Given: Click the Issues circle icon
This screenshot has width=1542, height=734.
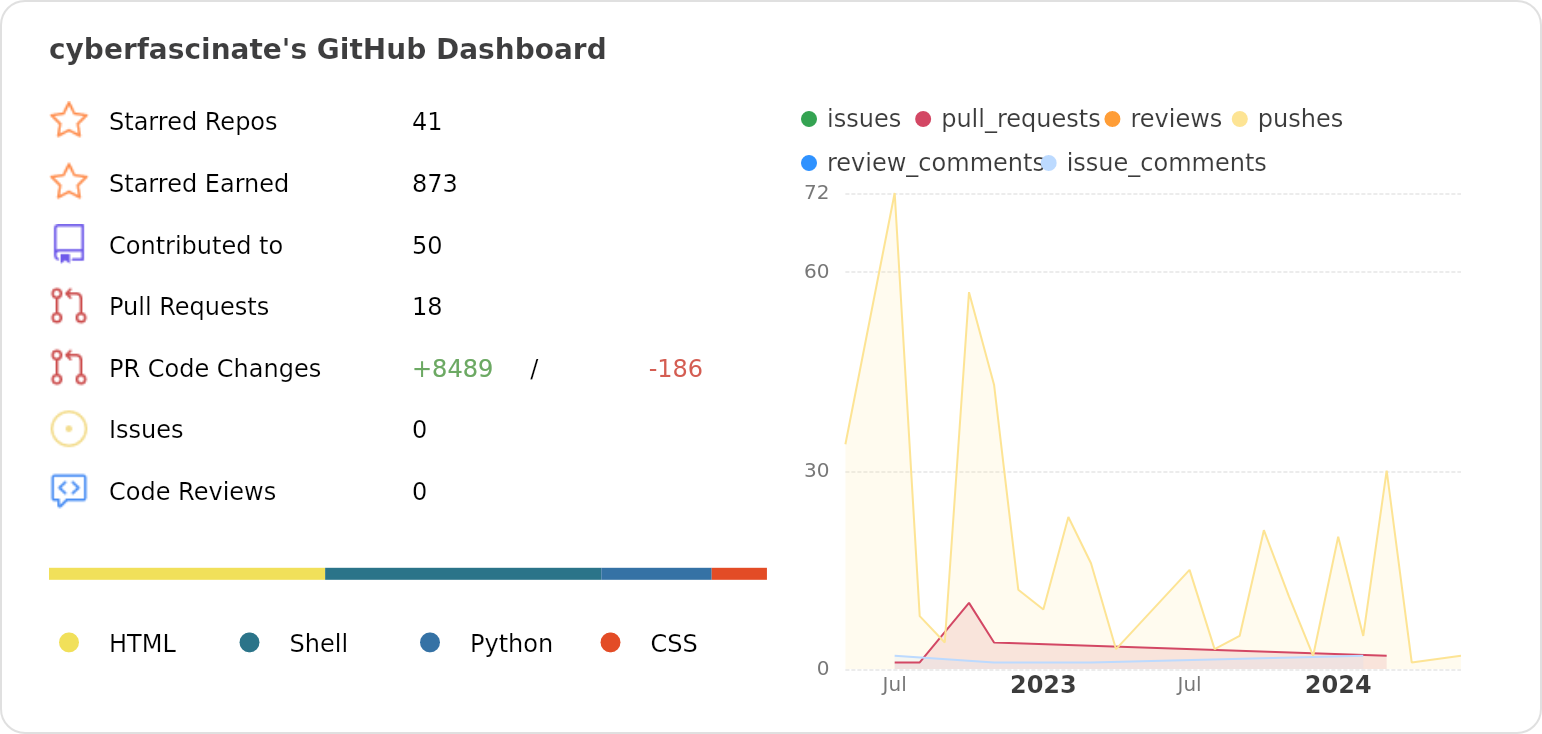Looking at the screenshot, I should point(69,429).
